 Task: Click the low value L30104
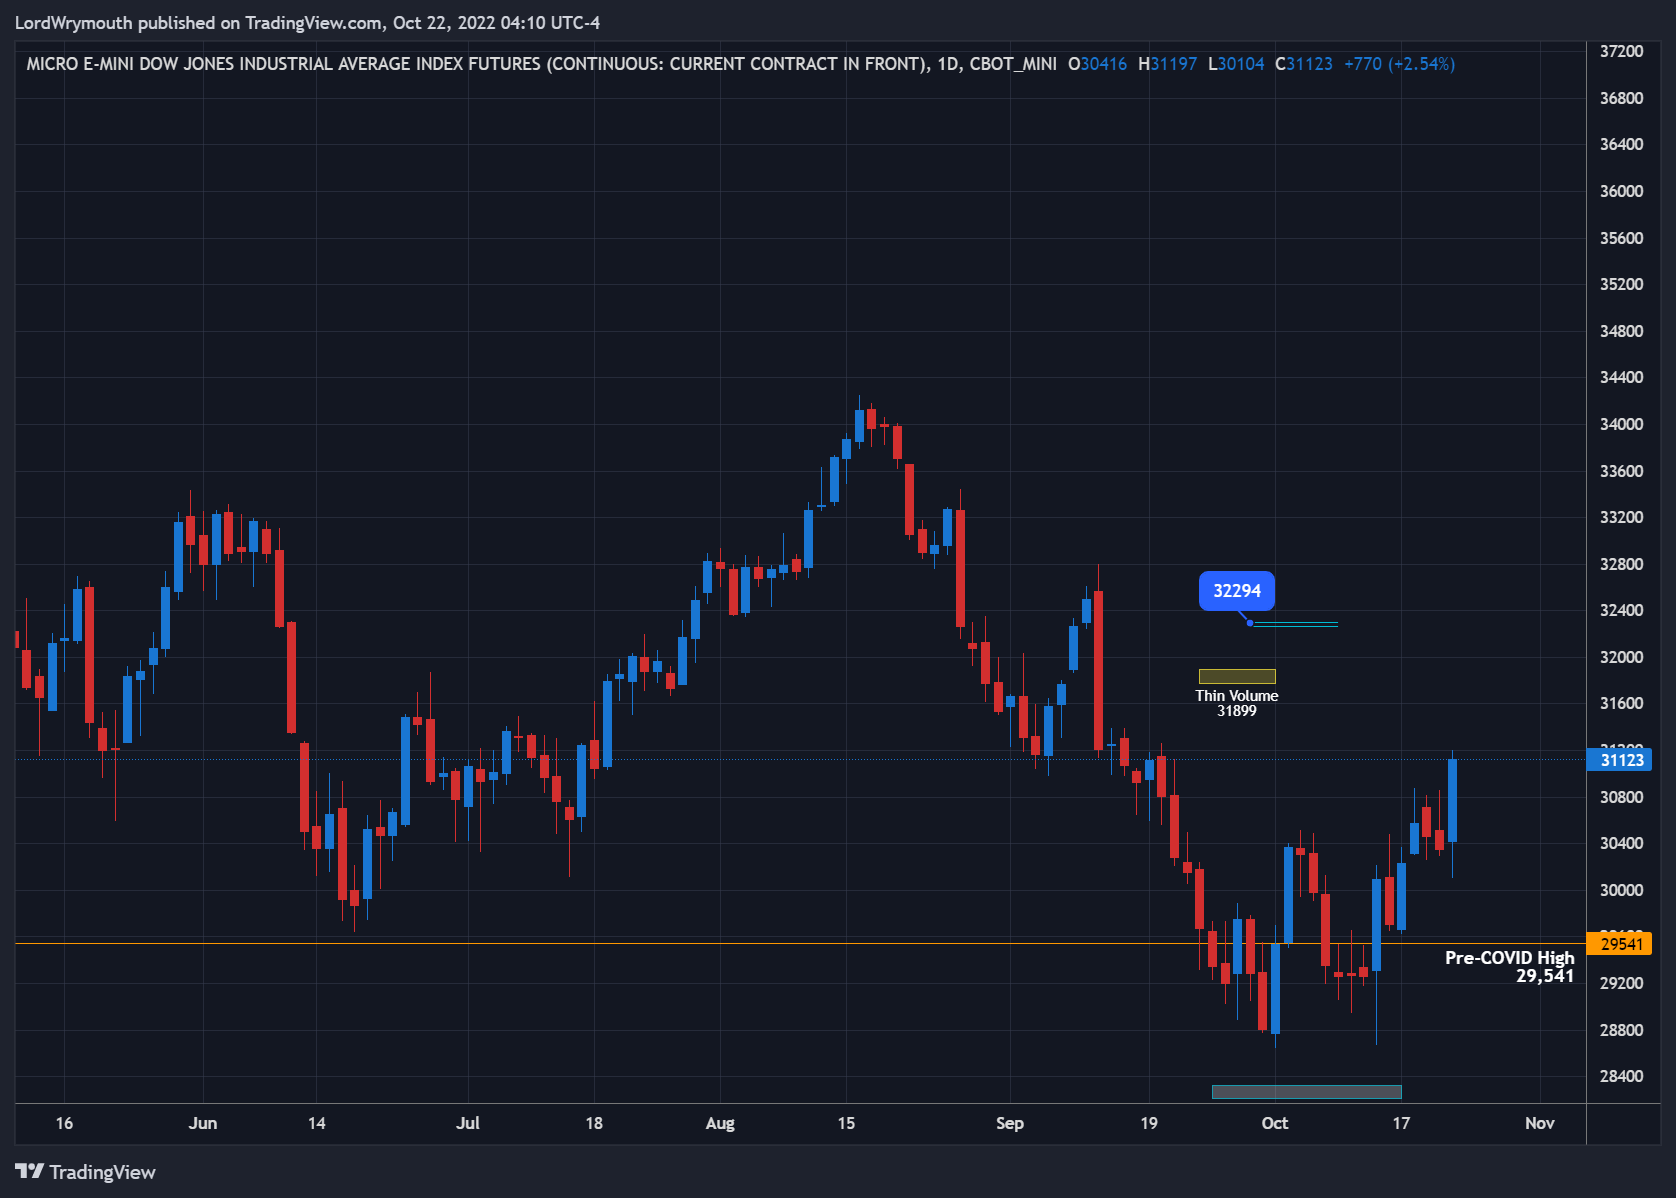pos(1236,64)
